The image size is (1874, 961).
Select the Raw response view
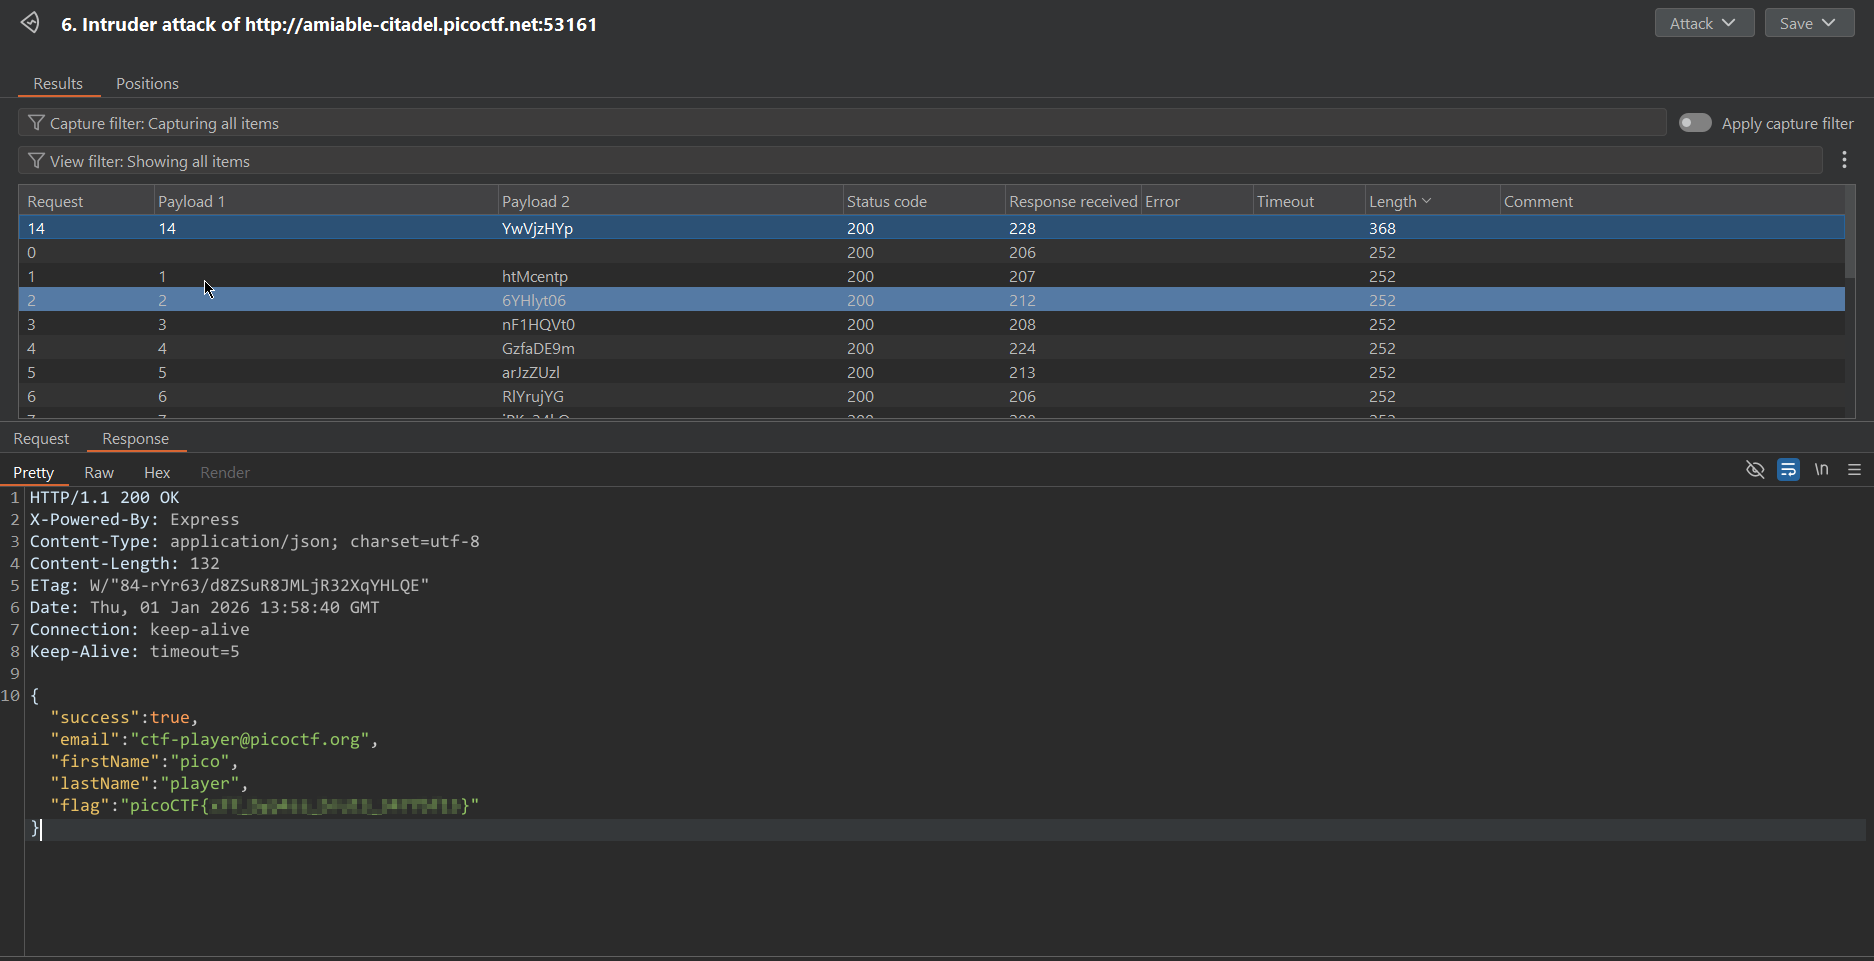pos(99,473)
